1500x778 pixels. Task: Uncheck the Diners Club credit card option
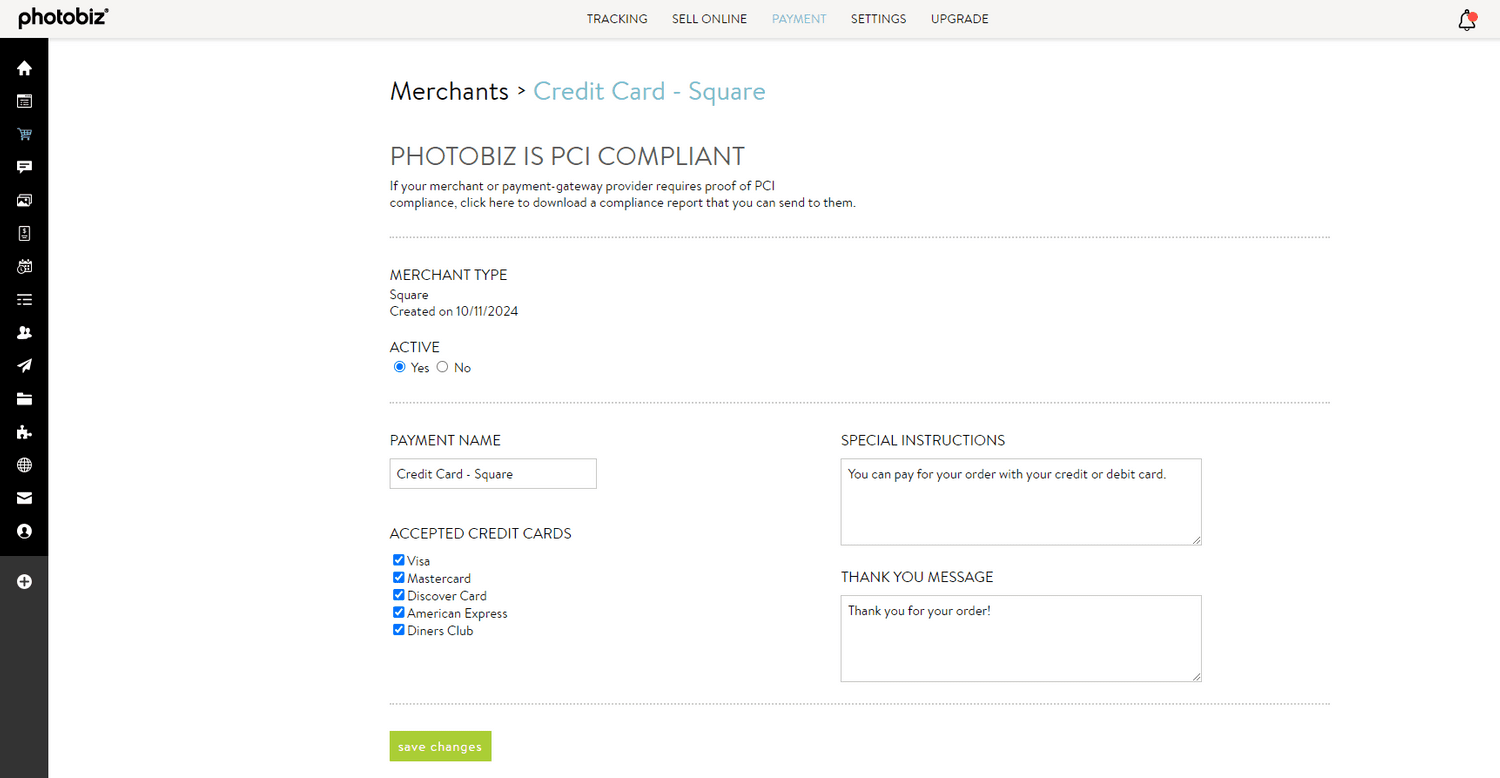coord(398,629)
